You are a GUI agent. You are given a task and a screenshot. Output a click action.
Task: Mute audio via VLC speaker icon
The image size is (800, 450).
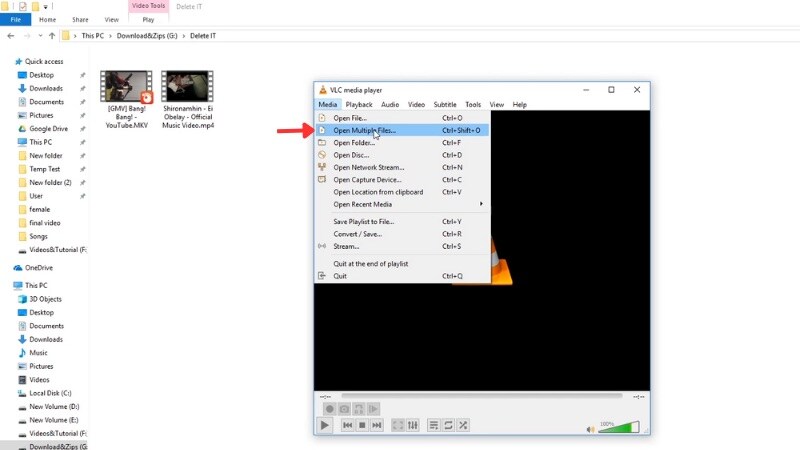coord(591,430)
